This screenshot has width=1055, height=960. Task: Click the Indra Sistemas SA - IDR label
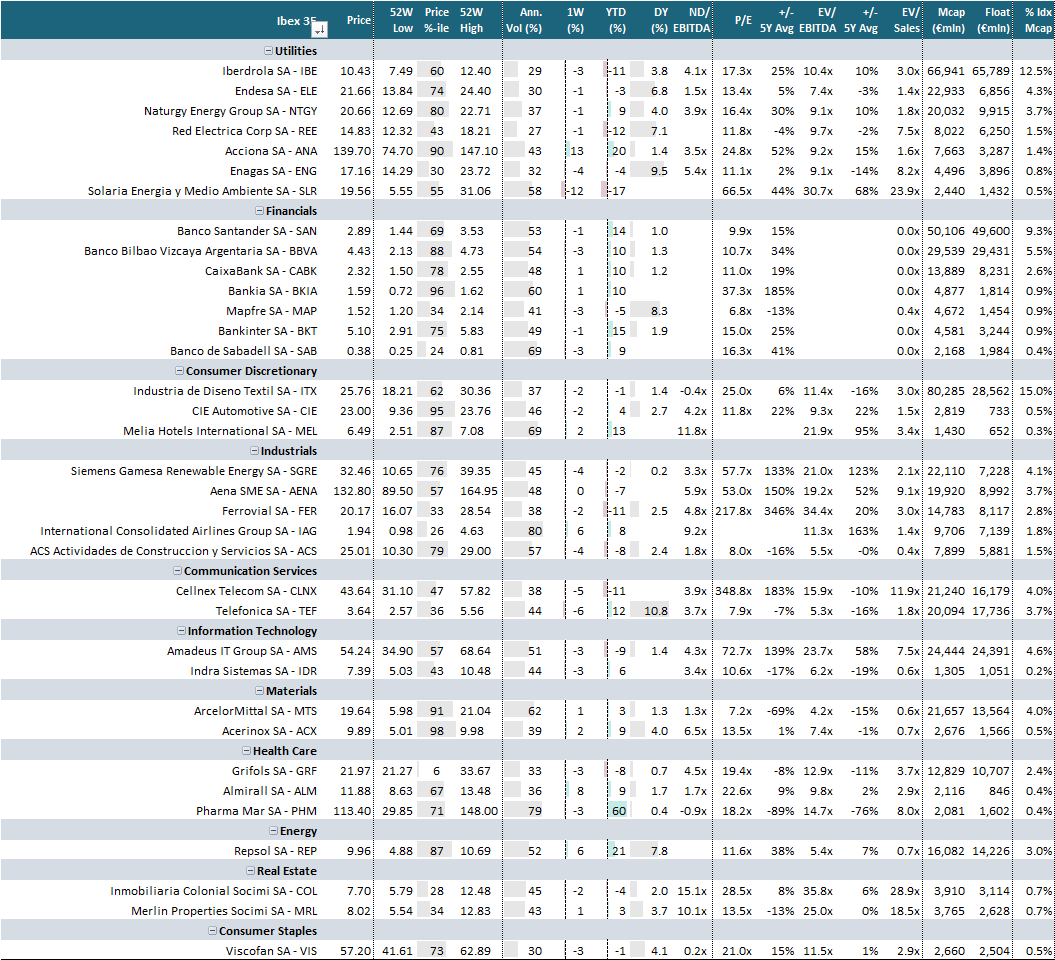point(254,671)
